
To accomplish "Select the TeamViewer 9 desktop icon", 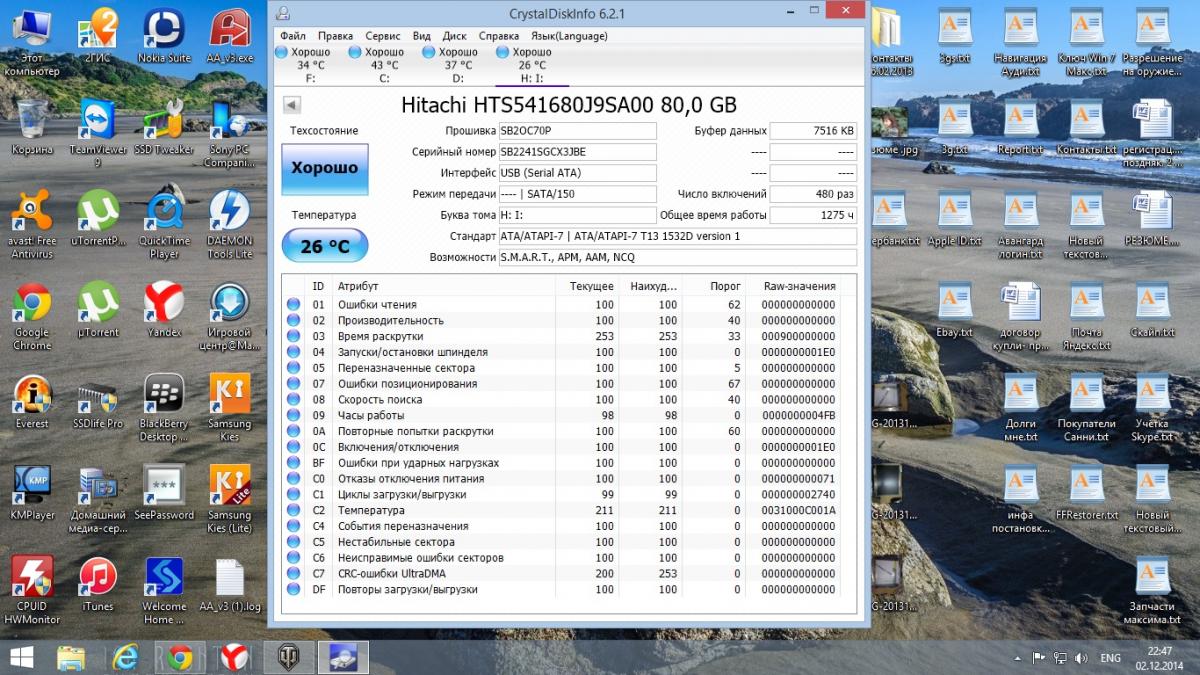I will [97, 133].
